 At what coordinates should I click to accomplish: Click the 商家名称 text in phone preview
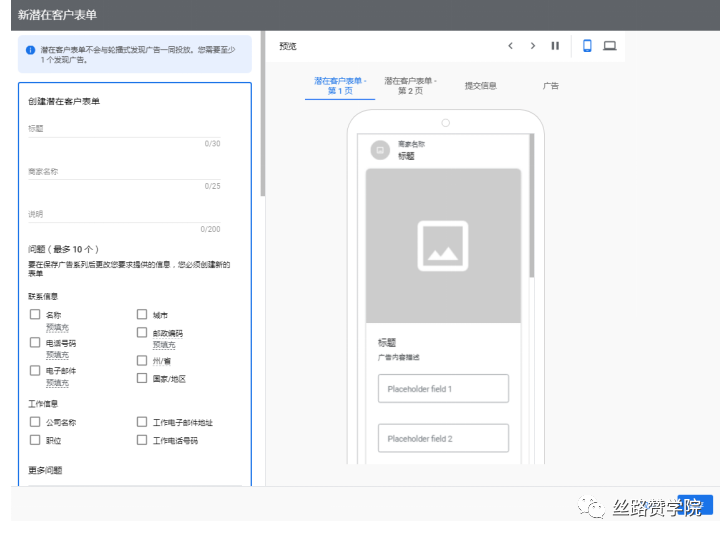412,144
